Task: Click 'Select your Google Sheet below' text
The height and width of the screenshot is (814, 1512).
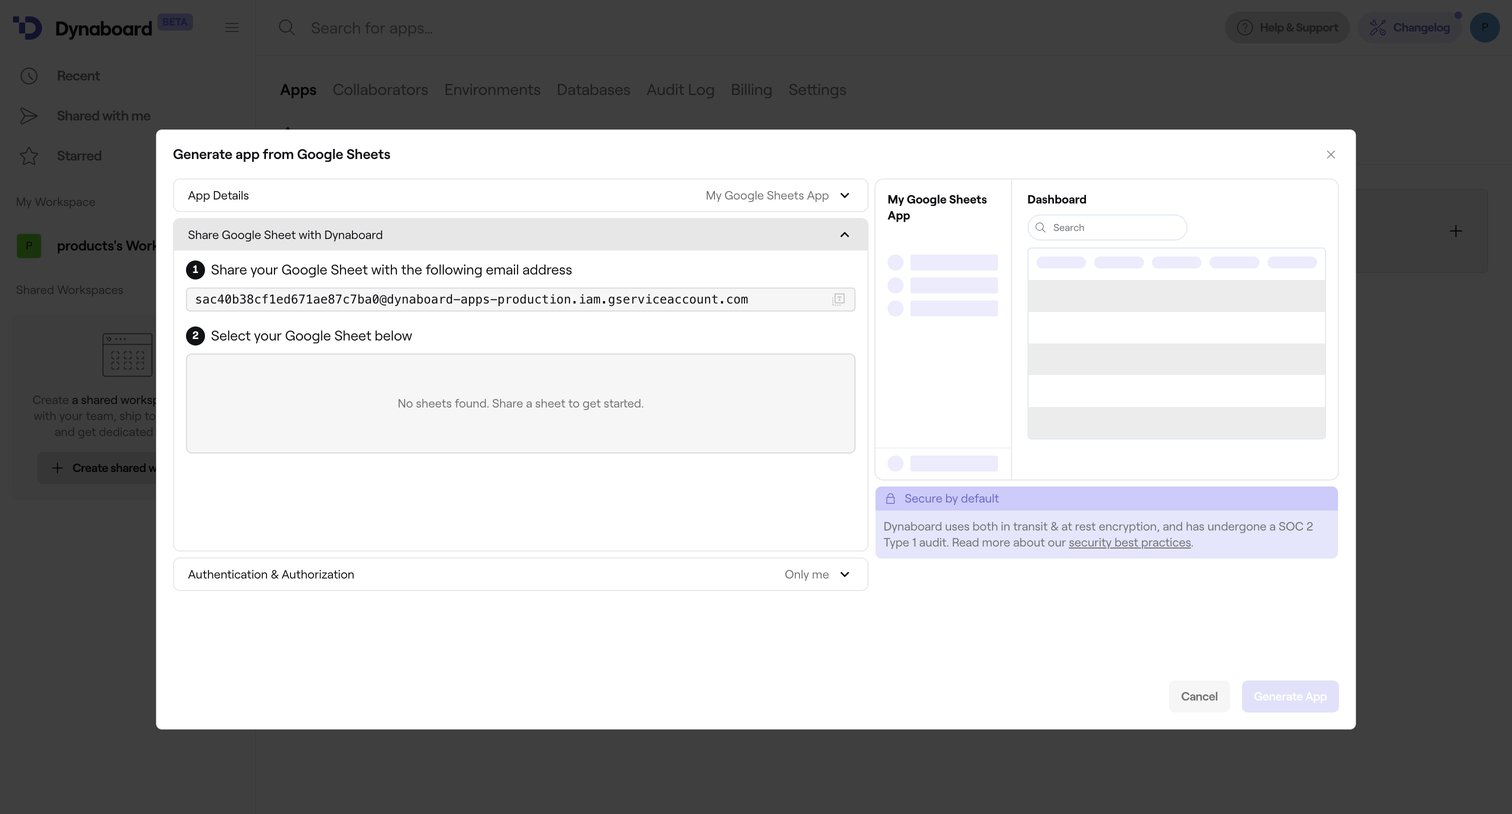Action: coord(311,336)
